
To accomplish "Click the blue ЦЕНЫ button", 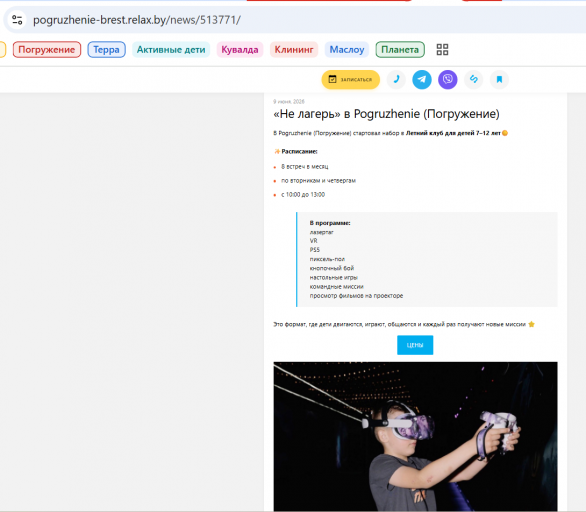I will click(415, 345).
